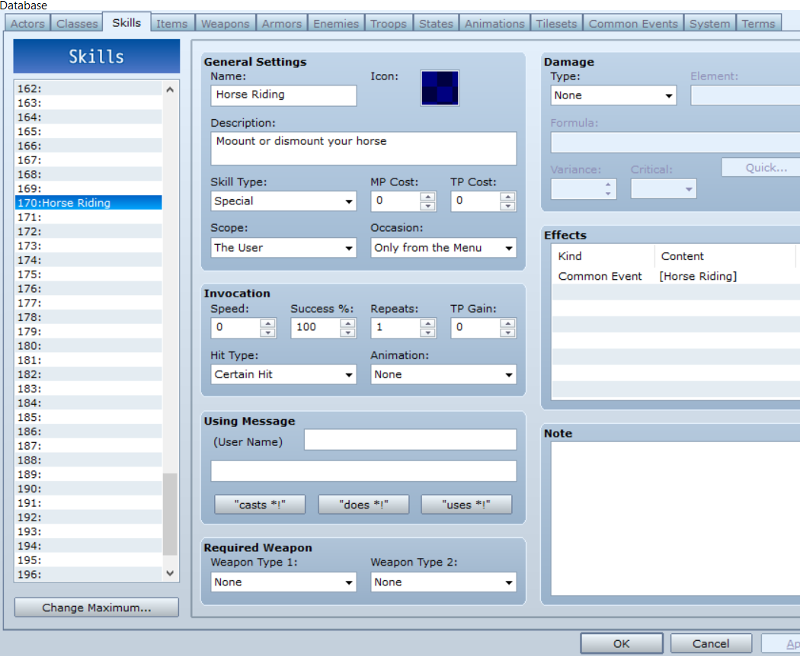Click the "uses *!" message button
The width and height of the screenshot is (800, 656).
(x=466, y=504)
